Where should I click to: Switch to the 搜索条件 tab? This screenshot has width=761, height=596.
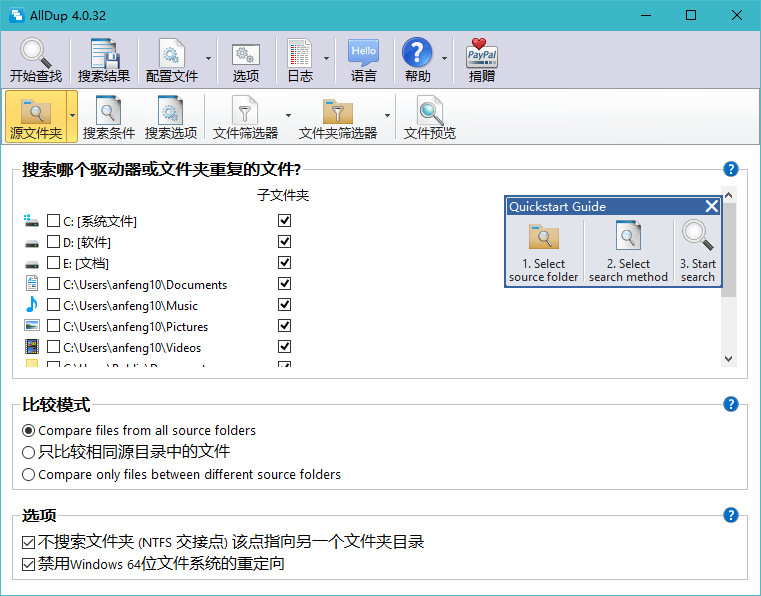pyautogui.click(x=108, y=117)
